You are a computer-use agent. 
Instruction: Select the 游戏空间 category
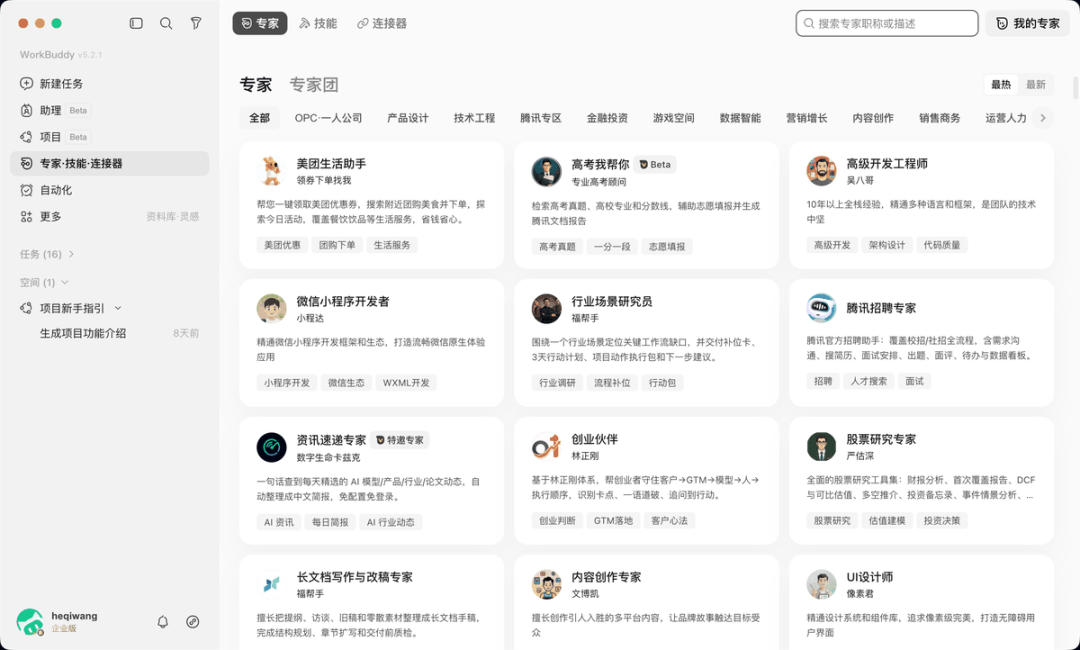[674, 118]
